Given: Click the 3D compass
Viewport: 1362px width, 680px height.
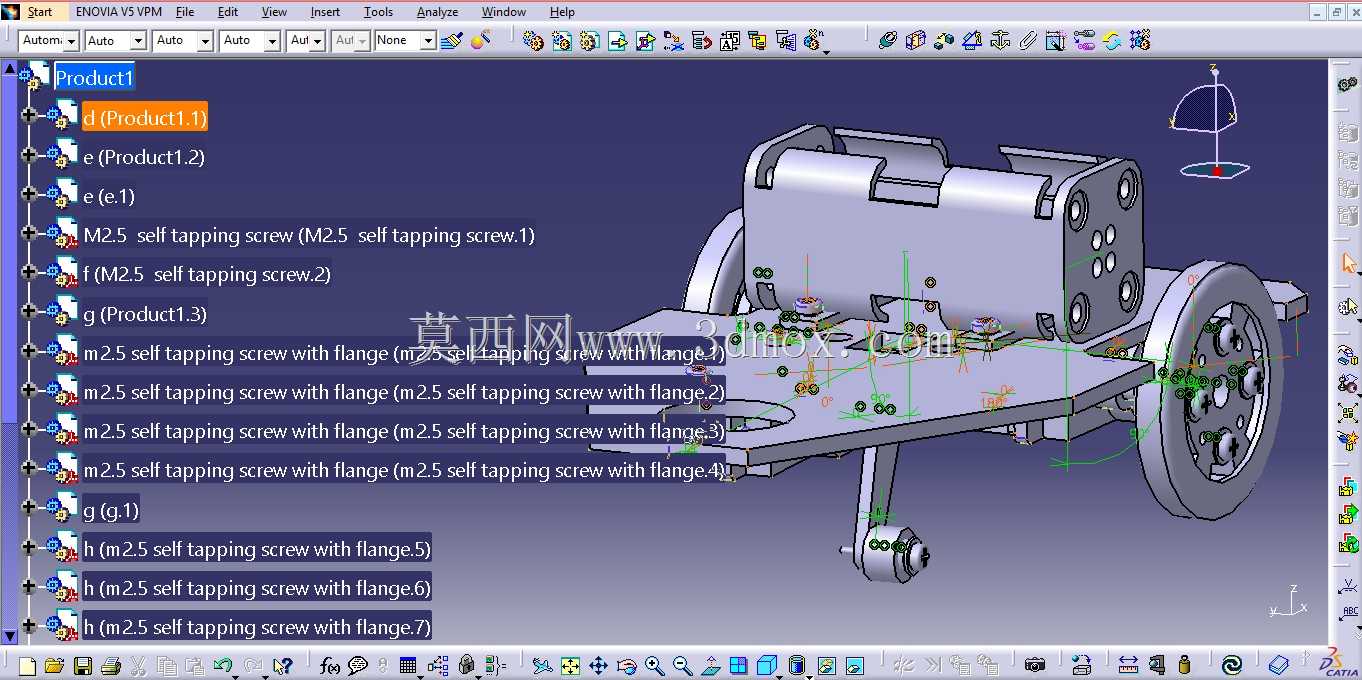Looking at the screenshot, I should coord(1211,123).
